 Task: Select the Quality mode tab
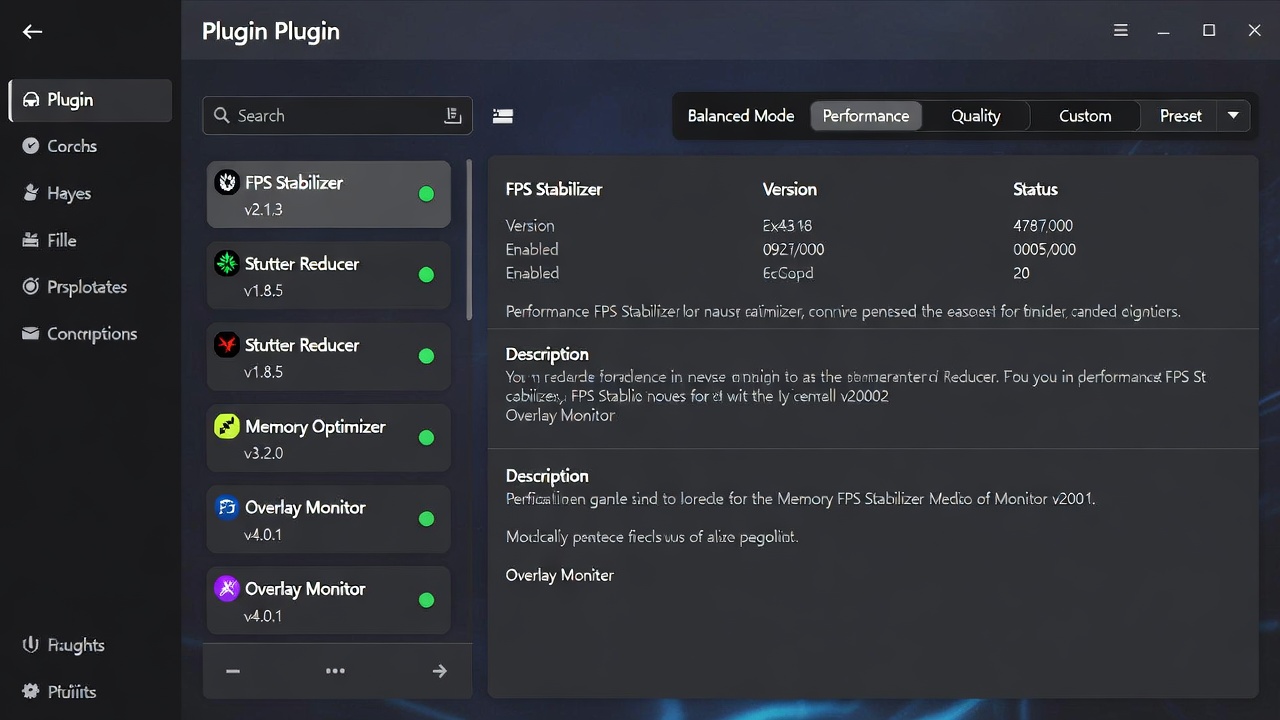tap(976, 116)
